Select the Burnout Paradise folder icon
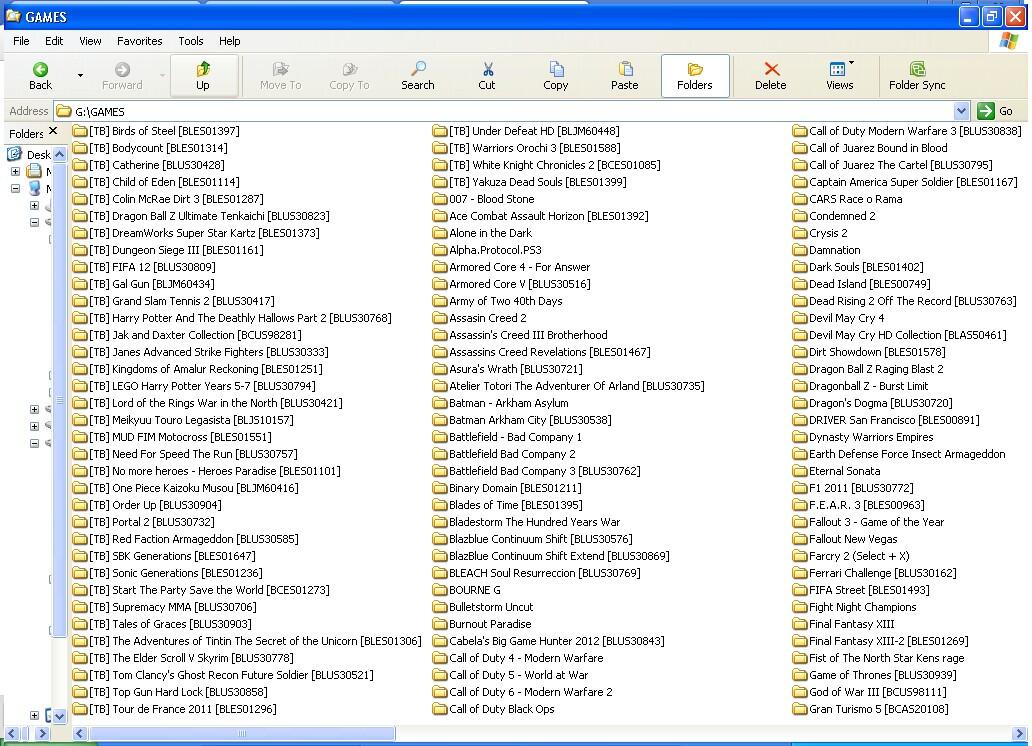 [440, 624]
